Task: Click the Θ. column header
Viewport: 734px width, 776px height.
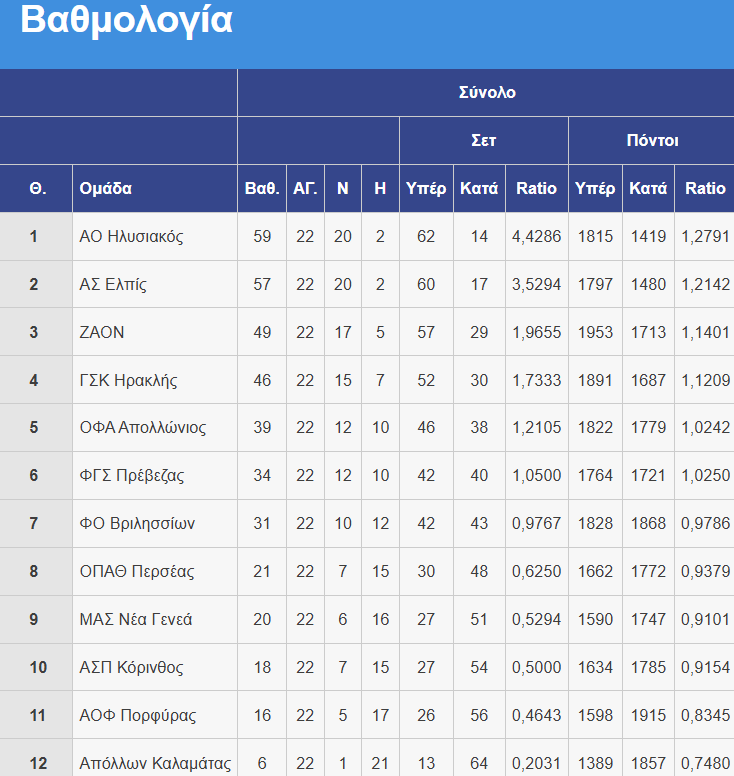Action: (38, 189)
